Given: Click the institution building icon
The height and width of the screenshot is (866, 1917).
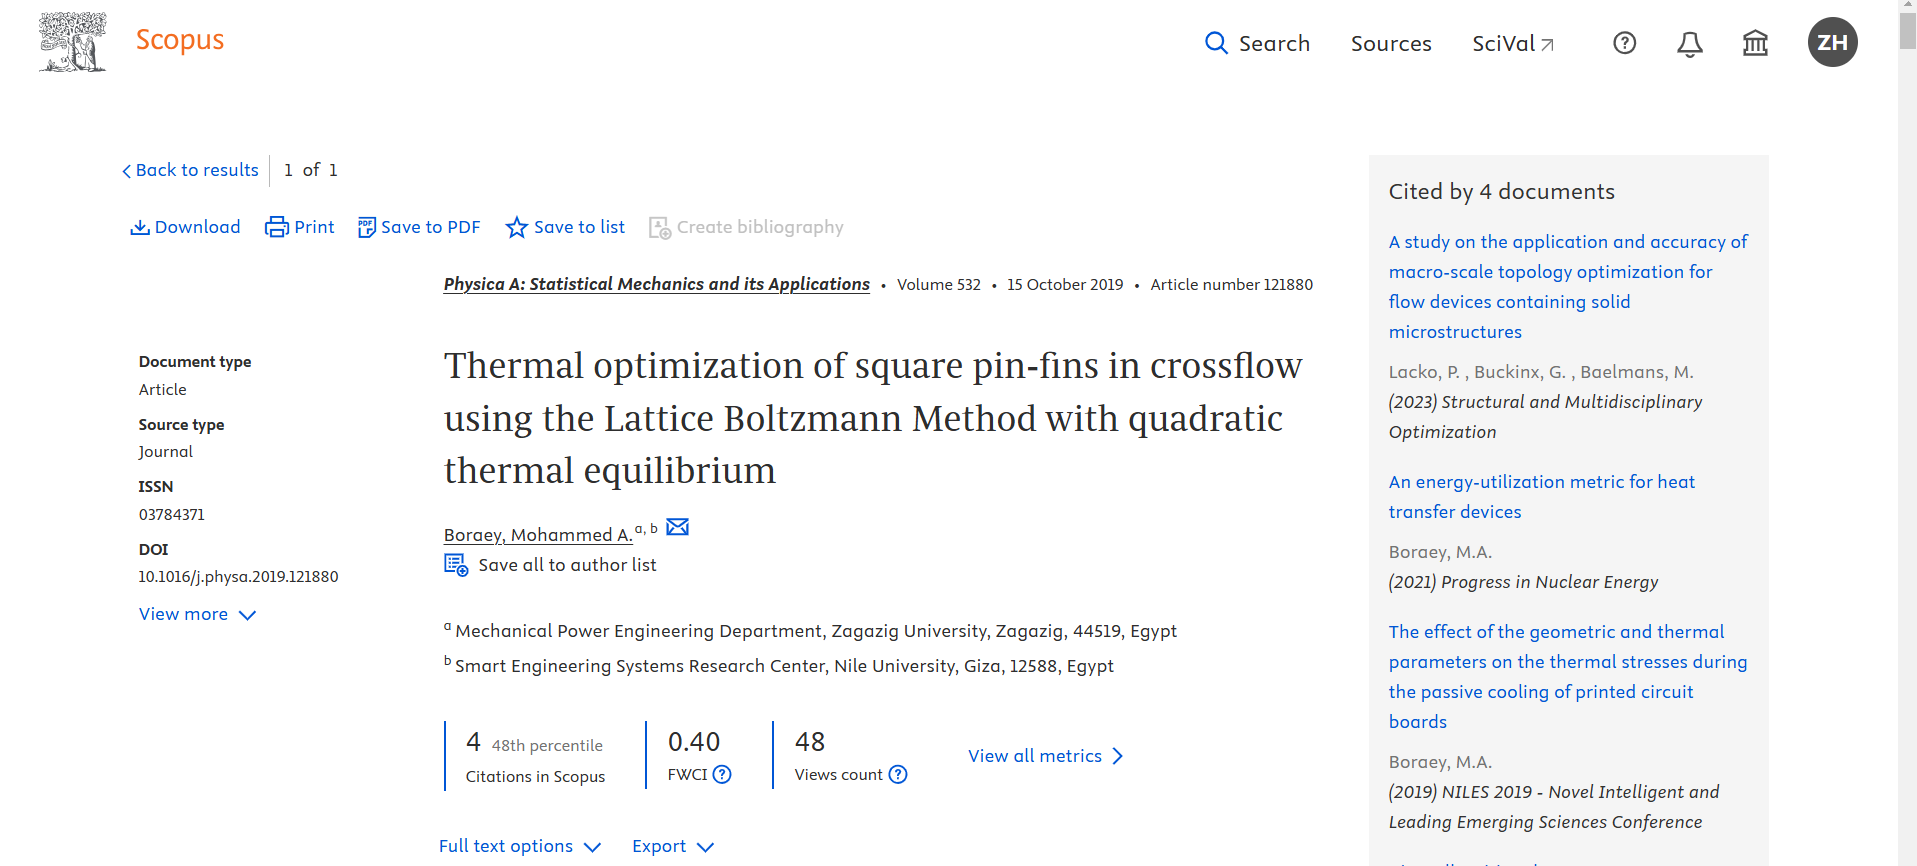Looking at the screenshot, I should coord(1755,43).
